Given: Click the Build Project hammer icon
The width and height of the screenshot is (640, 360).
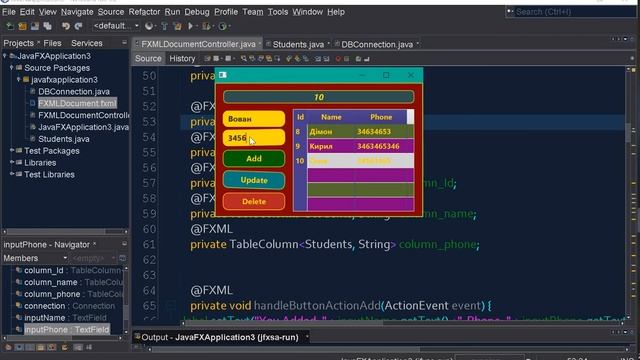Looking at the screenshot, I should tap(164, 26).
